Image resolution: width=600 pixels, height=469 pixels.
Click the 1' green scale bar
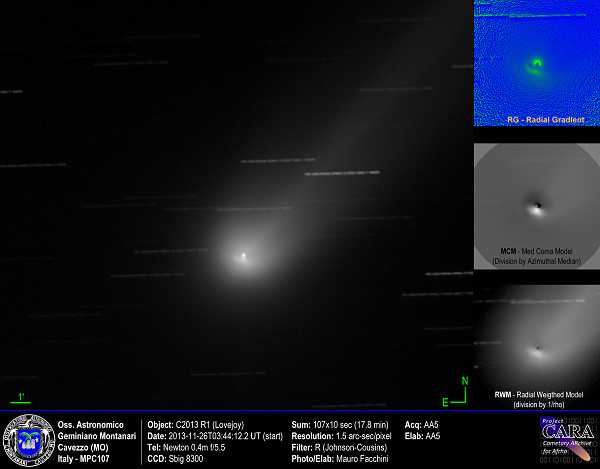[x=20, y=397]
